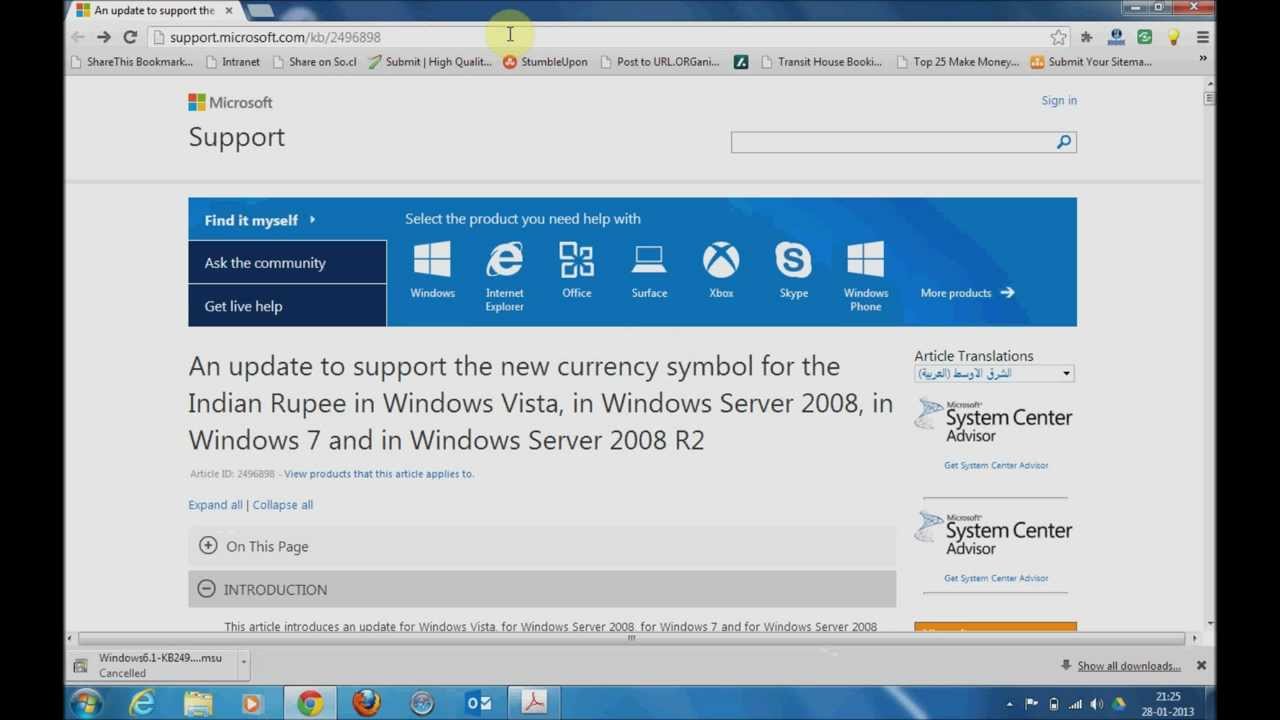The width and height of the screenshot is (1280, 720).
Task: Click the Sign in link
Action: (x=1059, y=100)
